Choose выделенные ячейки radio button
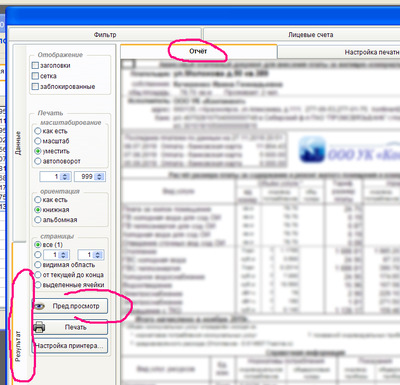 point(38,285)
